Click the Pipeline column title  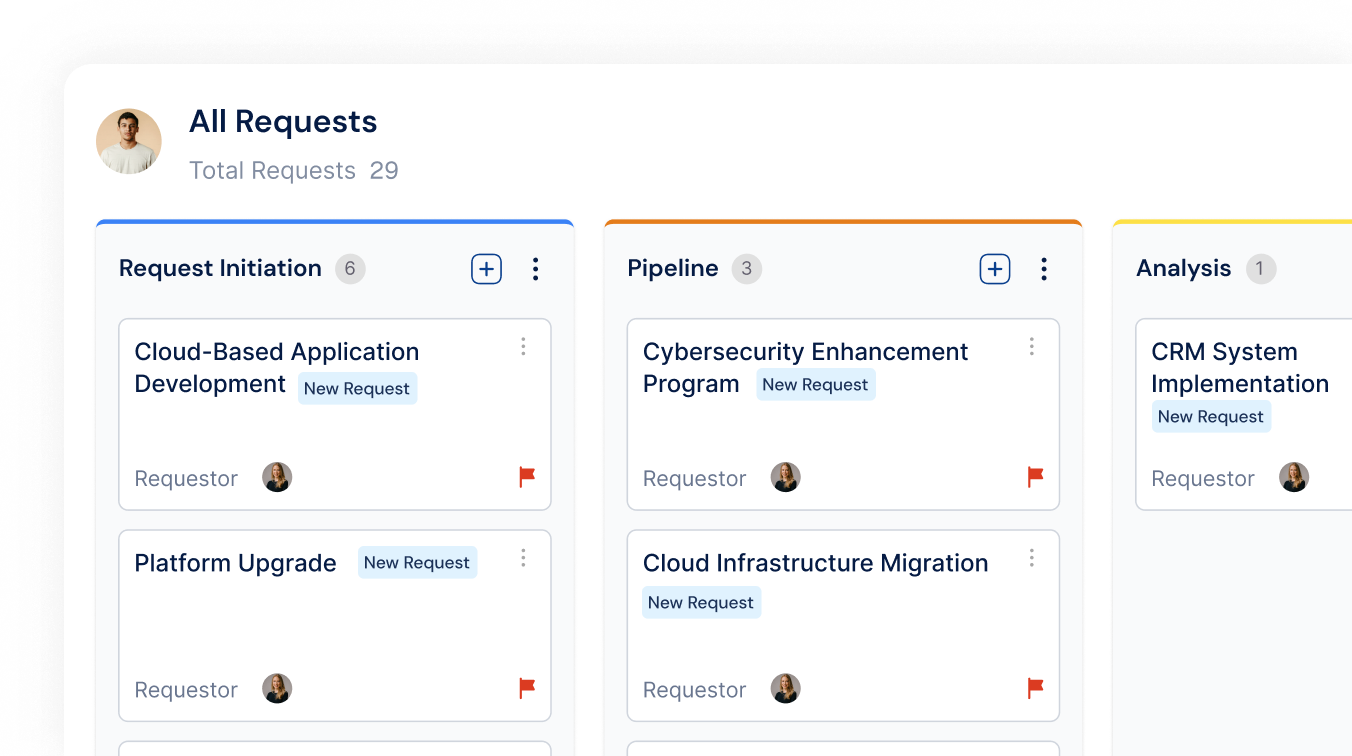tap(673, 268)
